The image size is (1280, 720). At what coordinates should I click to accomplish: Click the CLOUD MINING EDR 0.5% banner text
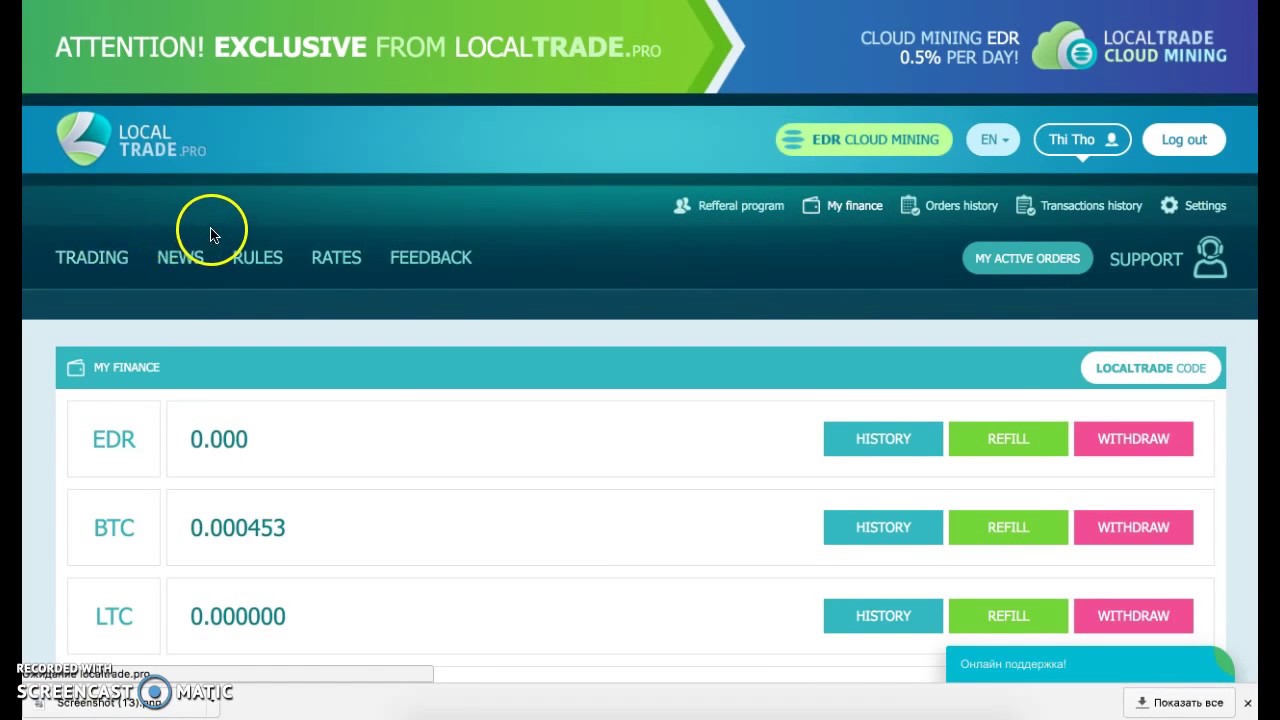coord(939,48)
